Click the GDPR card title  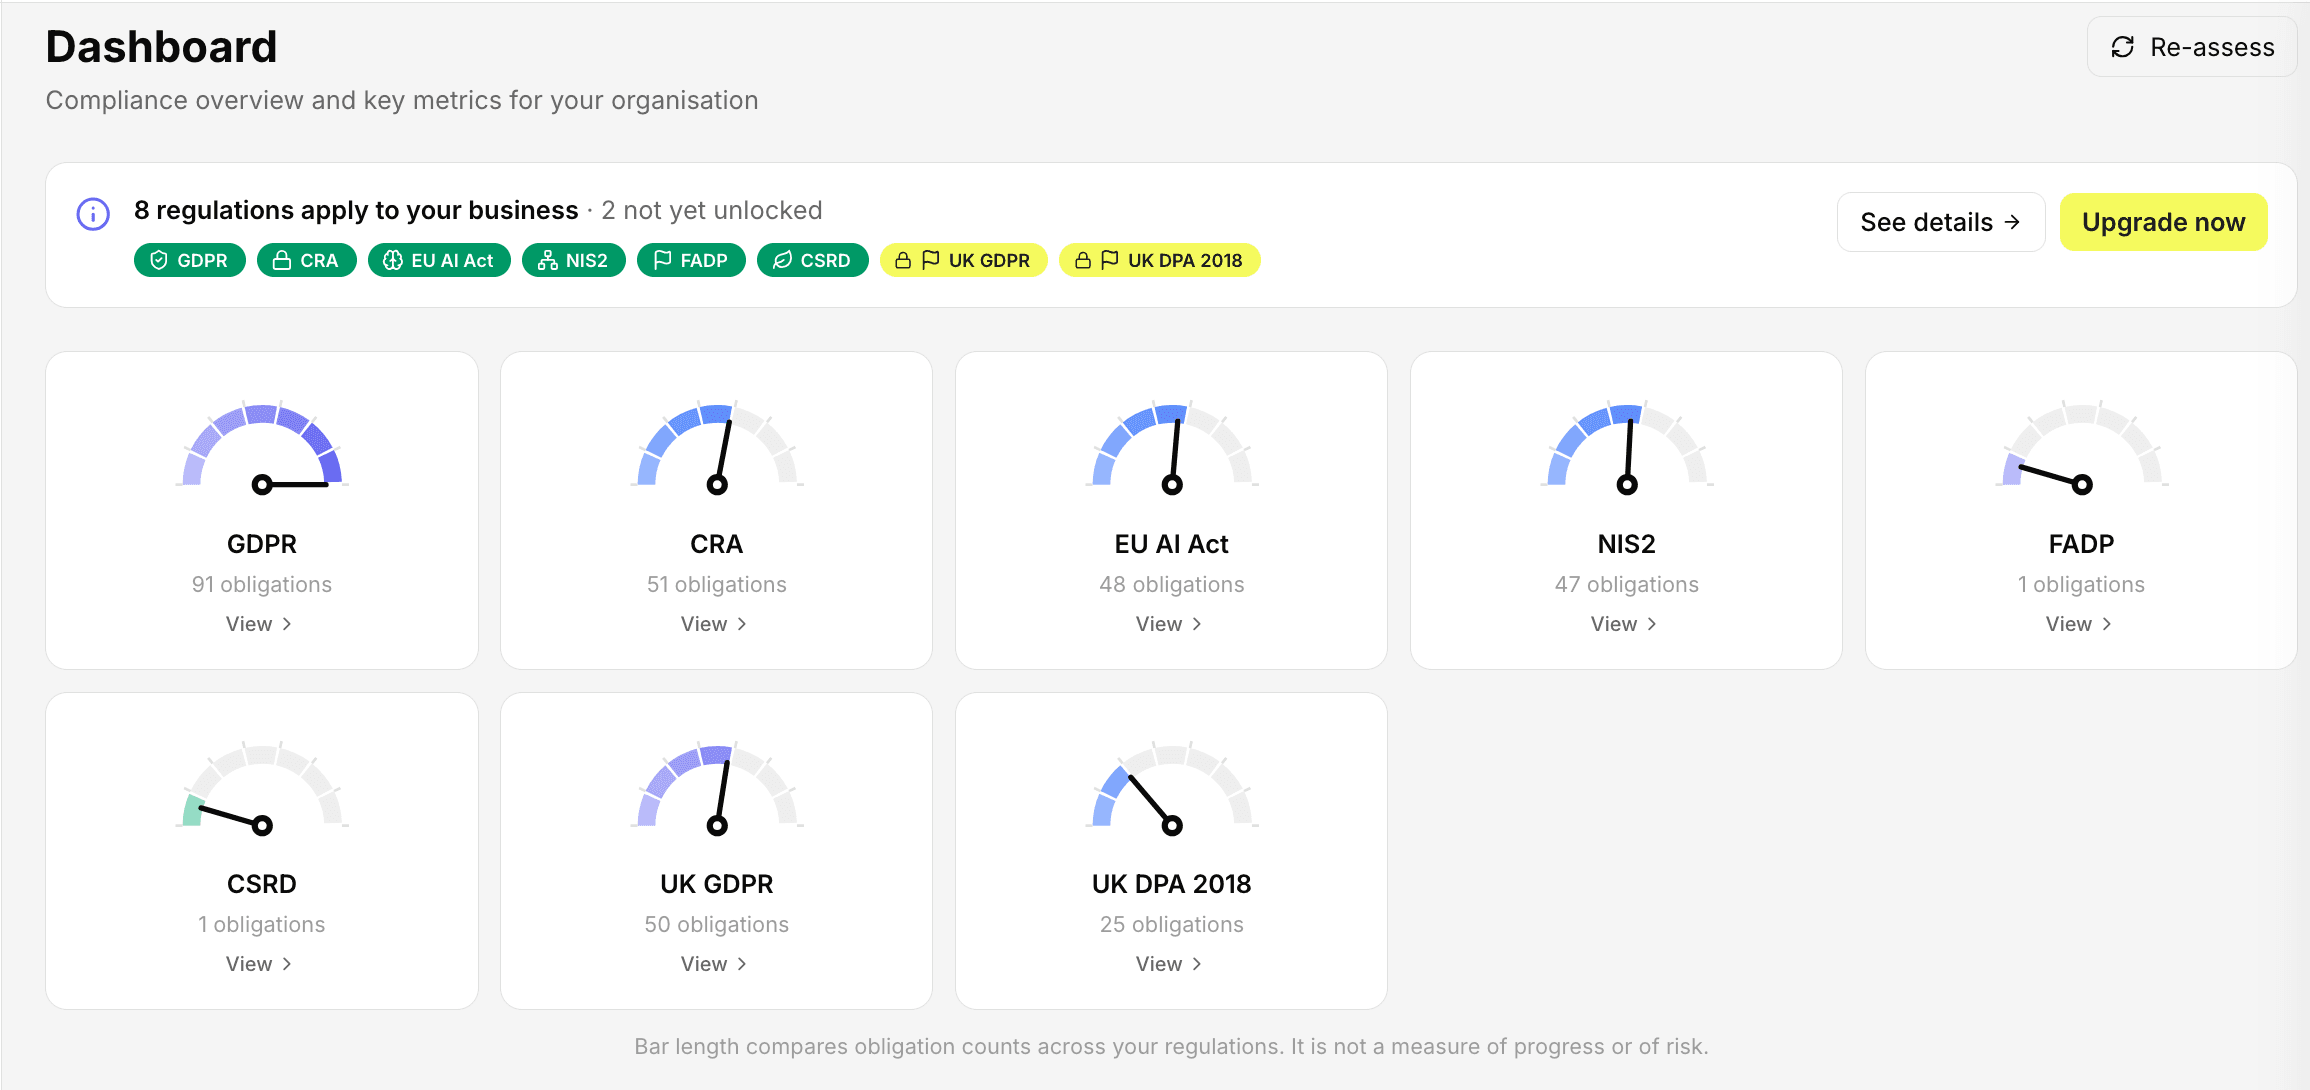(x=262, y=544)
